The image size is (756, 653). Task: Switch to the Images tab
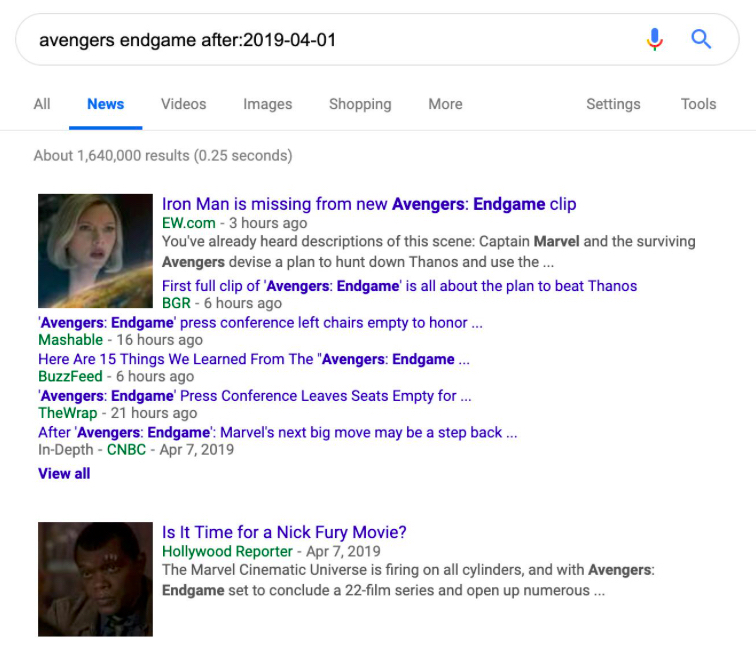(268, 104)
